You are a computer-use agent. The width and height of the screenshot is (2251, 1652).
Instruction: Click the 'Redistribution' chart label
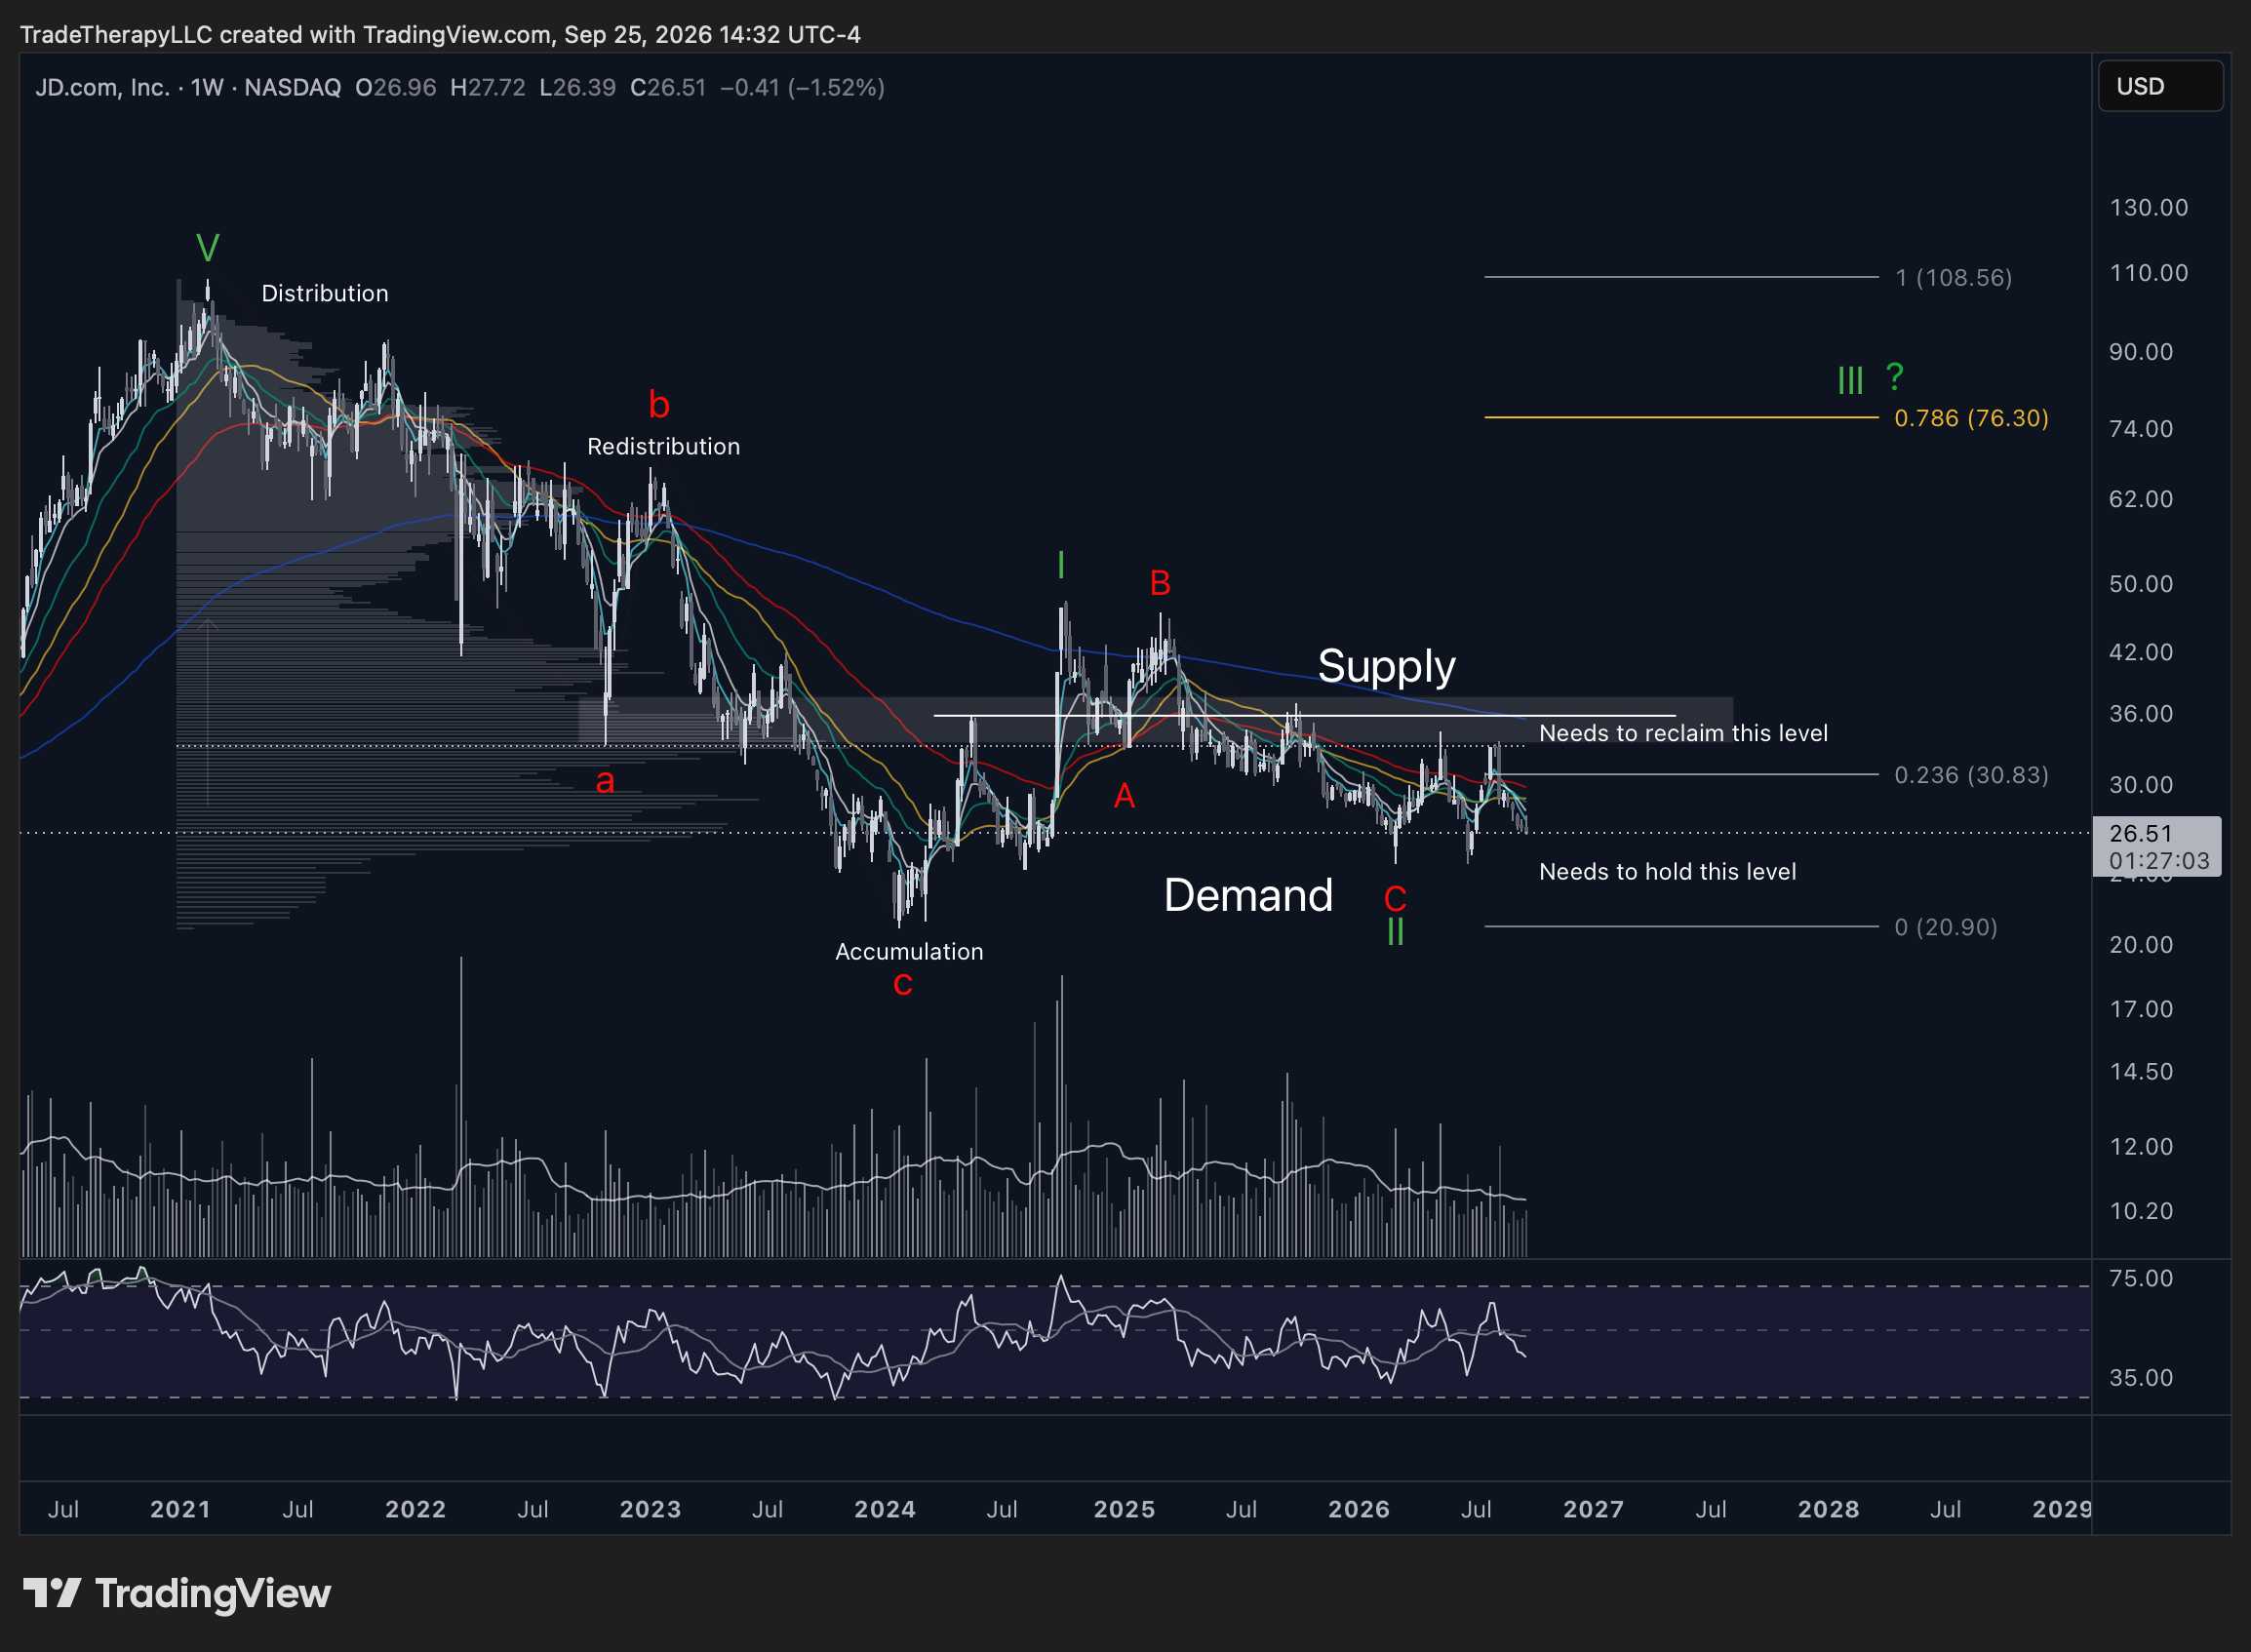(663, 446)
